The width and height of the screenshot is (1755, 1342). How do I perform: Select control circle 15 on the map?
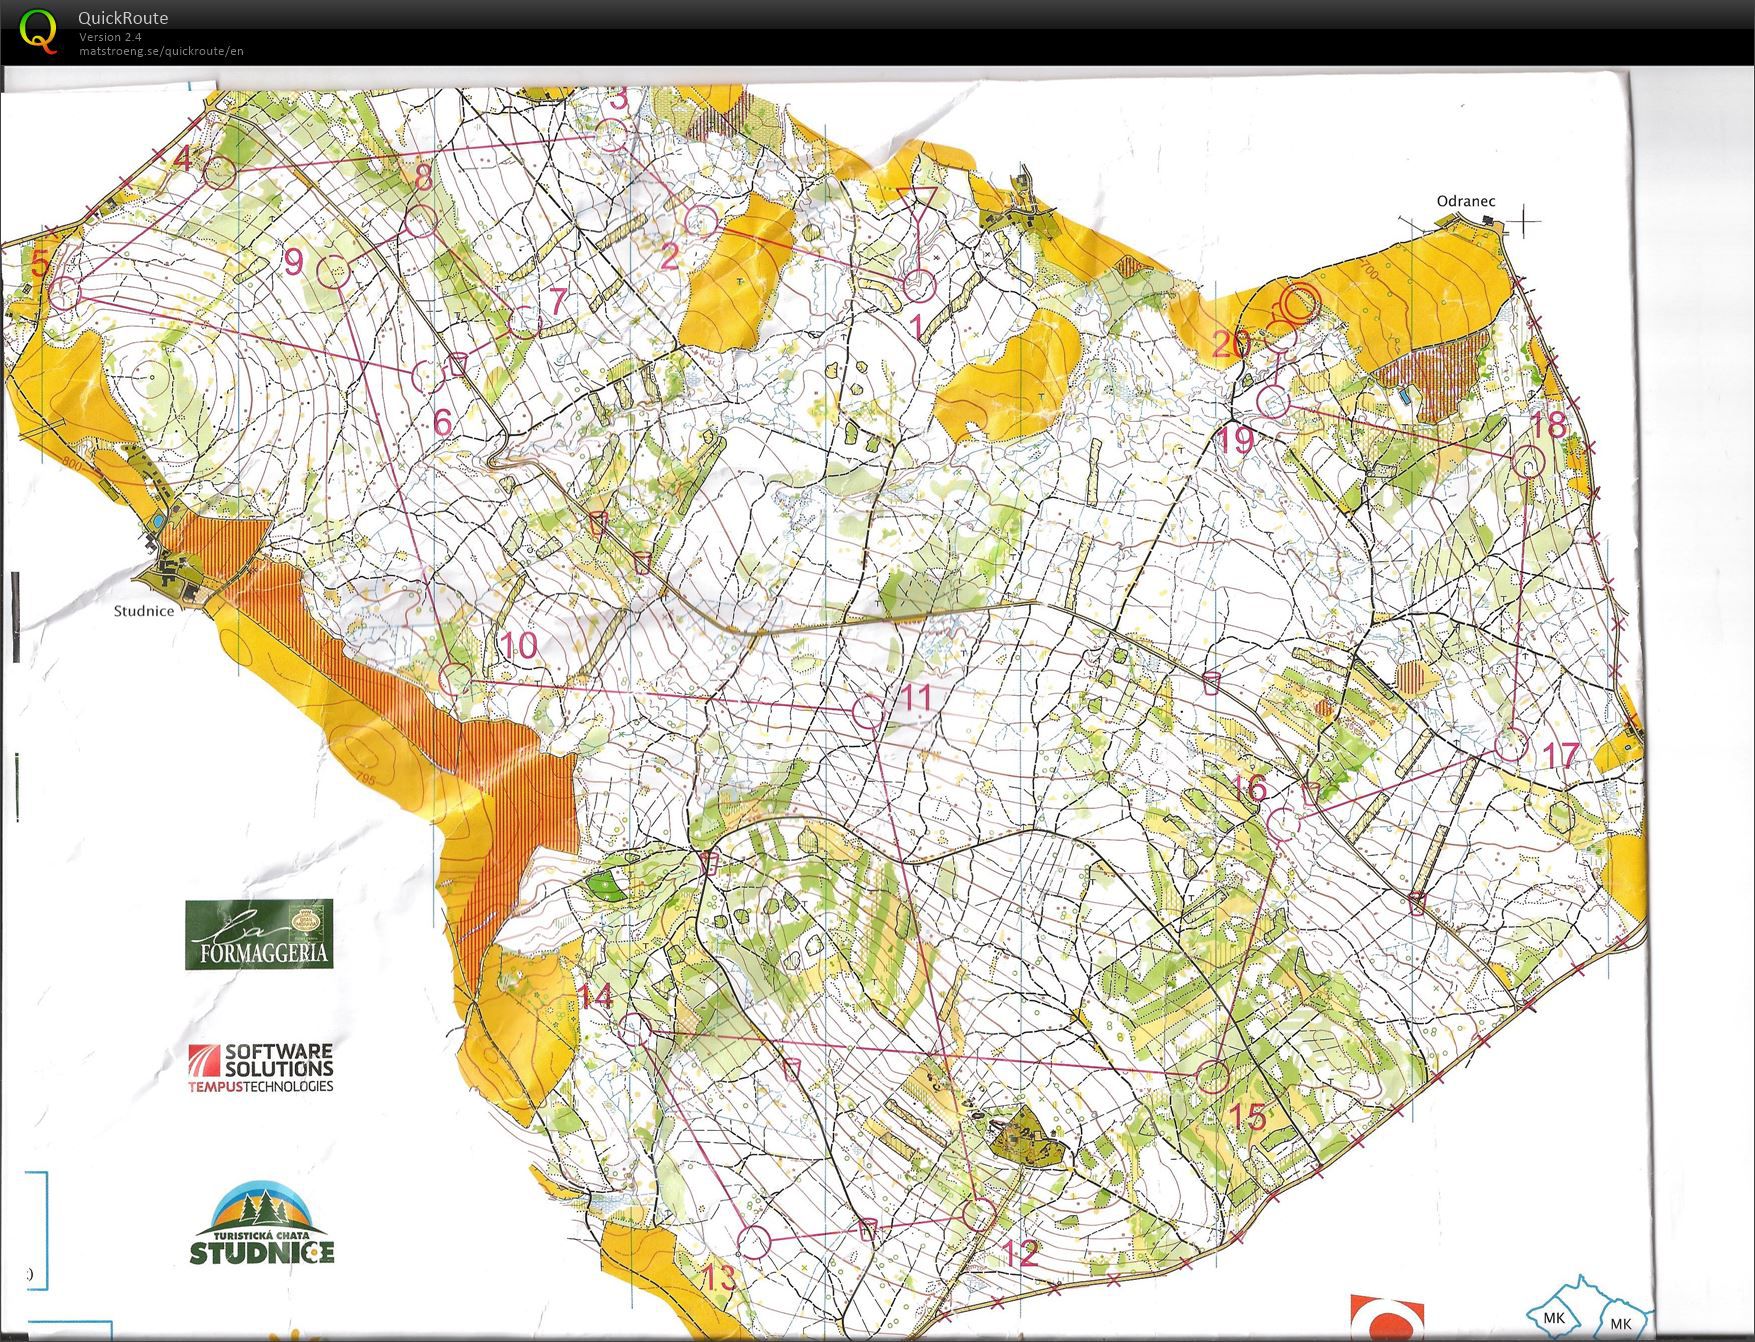[x=1212, y=1076]
